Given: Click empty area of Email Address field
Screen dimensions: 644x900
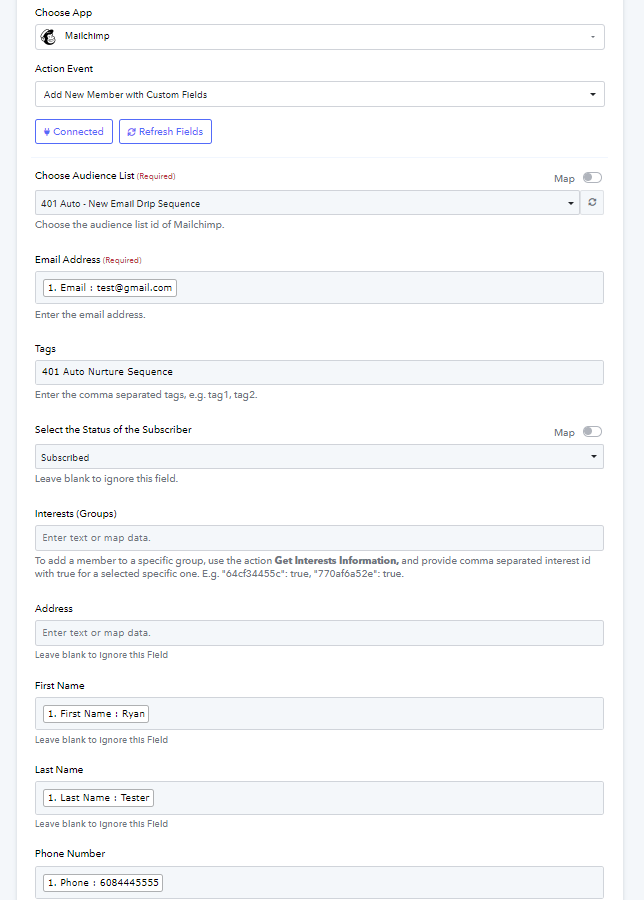Looking at the screenshot, I should (x=390, y=288).
